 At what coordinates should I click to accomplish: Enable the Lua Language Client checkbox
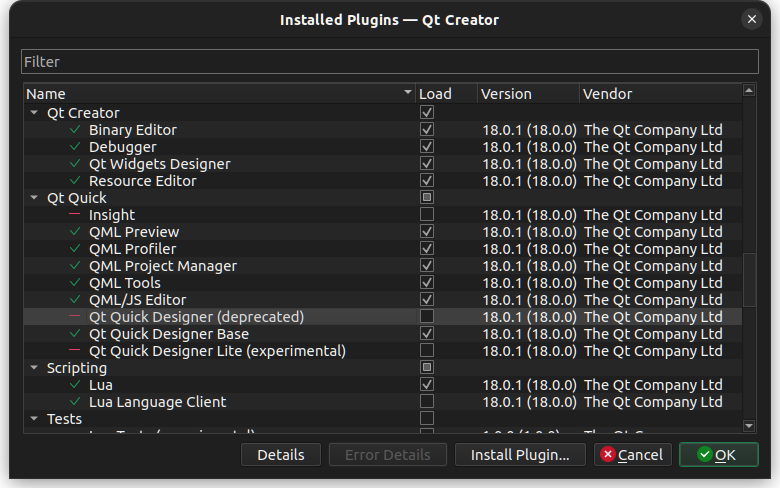427,401
